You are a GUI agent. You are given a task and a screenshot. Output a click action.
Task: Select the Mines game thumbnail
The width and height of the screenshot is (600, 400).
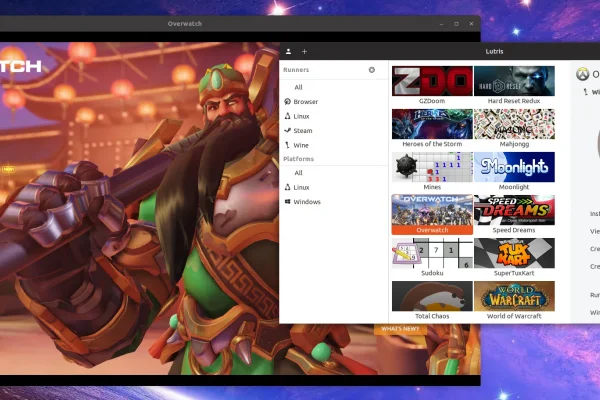coord(432,167)
